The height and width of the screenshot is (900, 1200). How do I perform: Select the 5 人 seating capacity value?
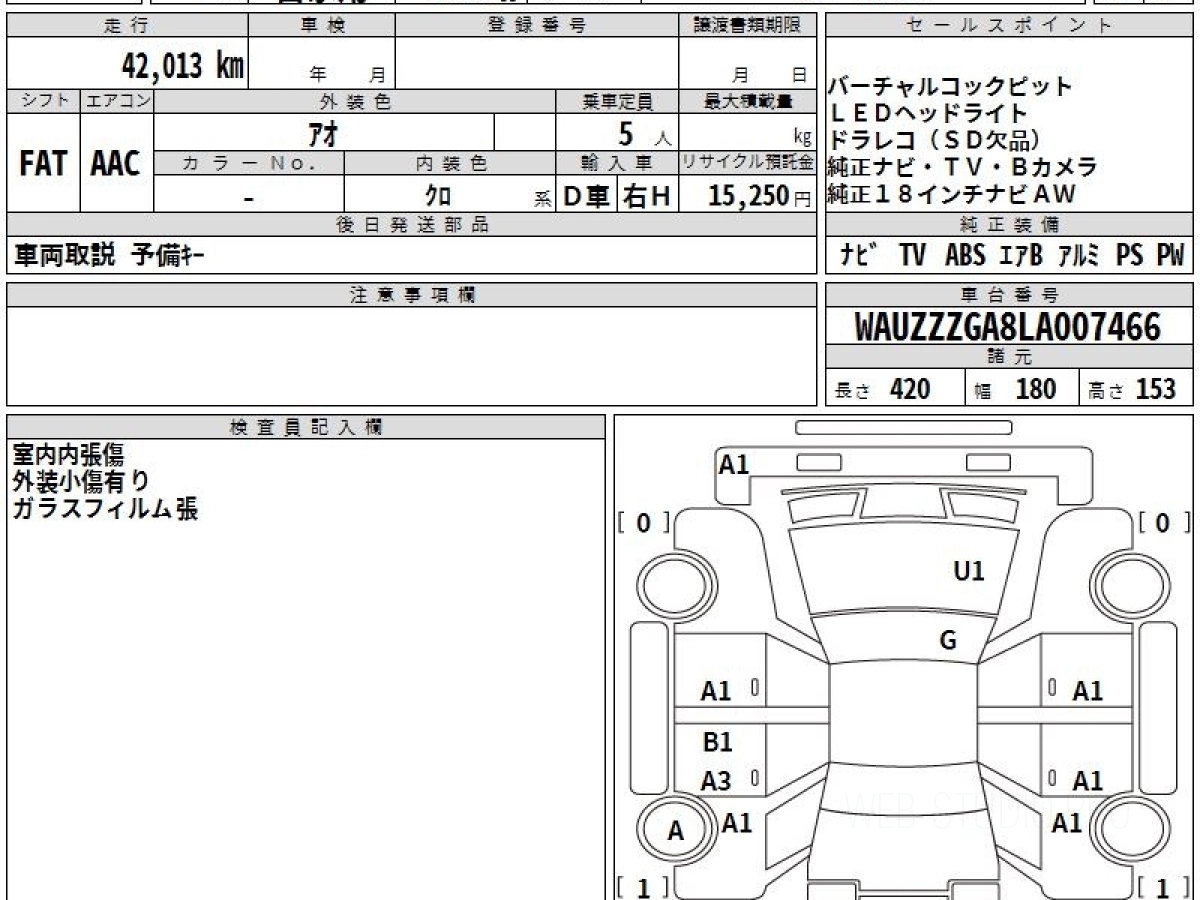click(x=644, y=132)
